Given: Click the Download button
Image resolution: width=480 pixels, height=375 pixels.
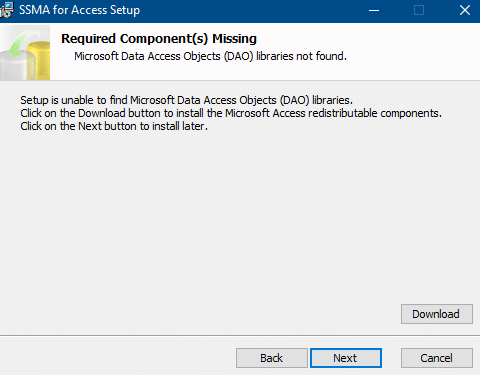Looking at the screenshot, I should point(437,314).
